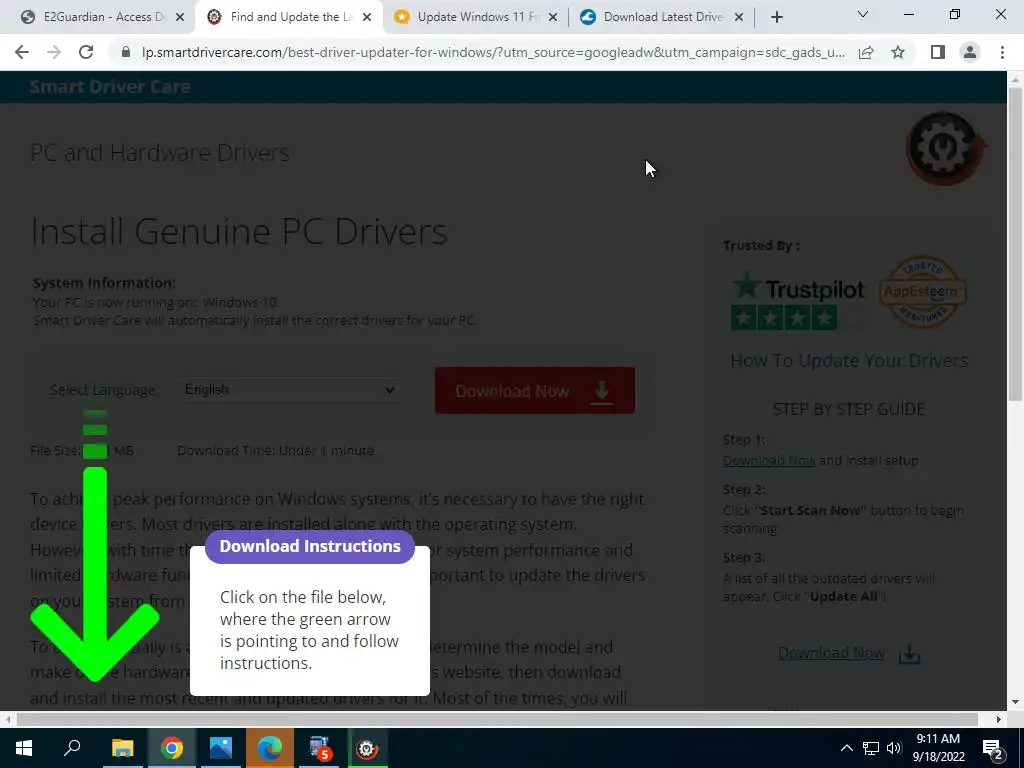Click the padlock site info icon
This screenshot has width=1024, height=768.
click(x=126, y=52)
